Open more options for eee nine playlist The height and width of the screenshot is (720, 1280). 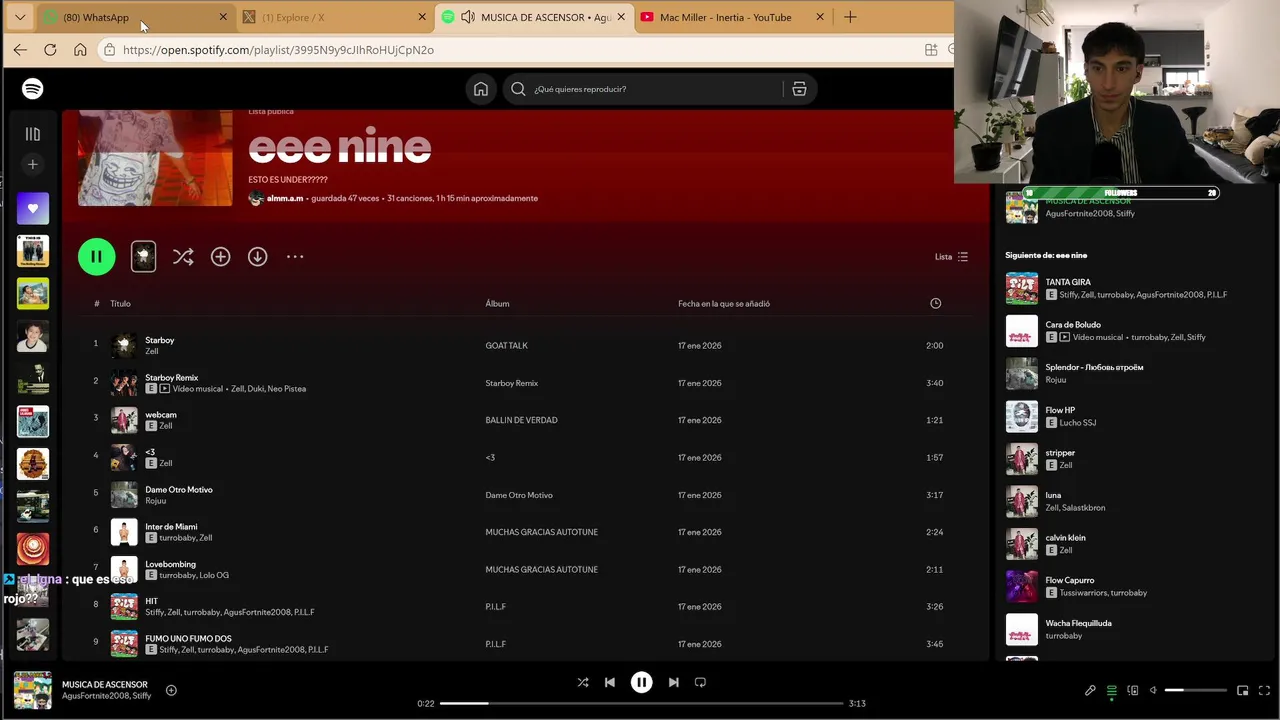[295, 257]
